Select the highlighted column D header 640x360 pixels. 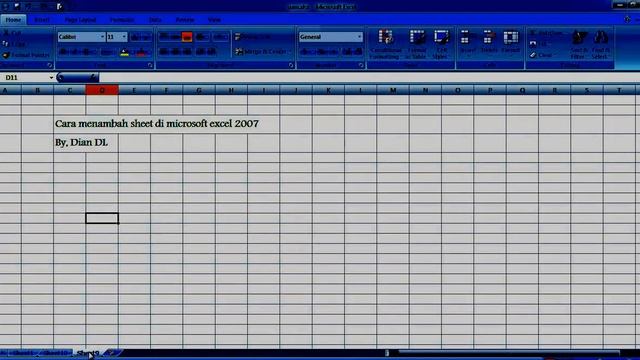[102, 90]
